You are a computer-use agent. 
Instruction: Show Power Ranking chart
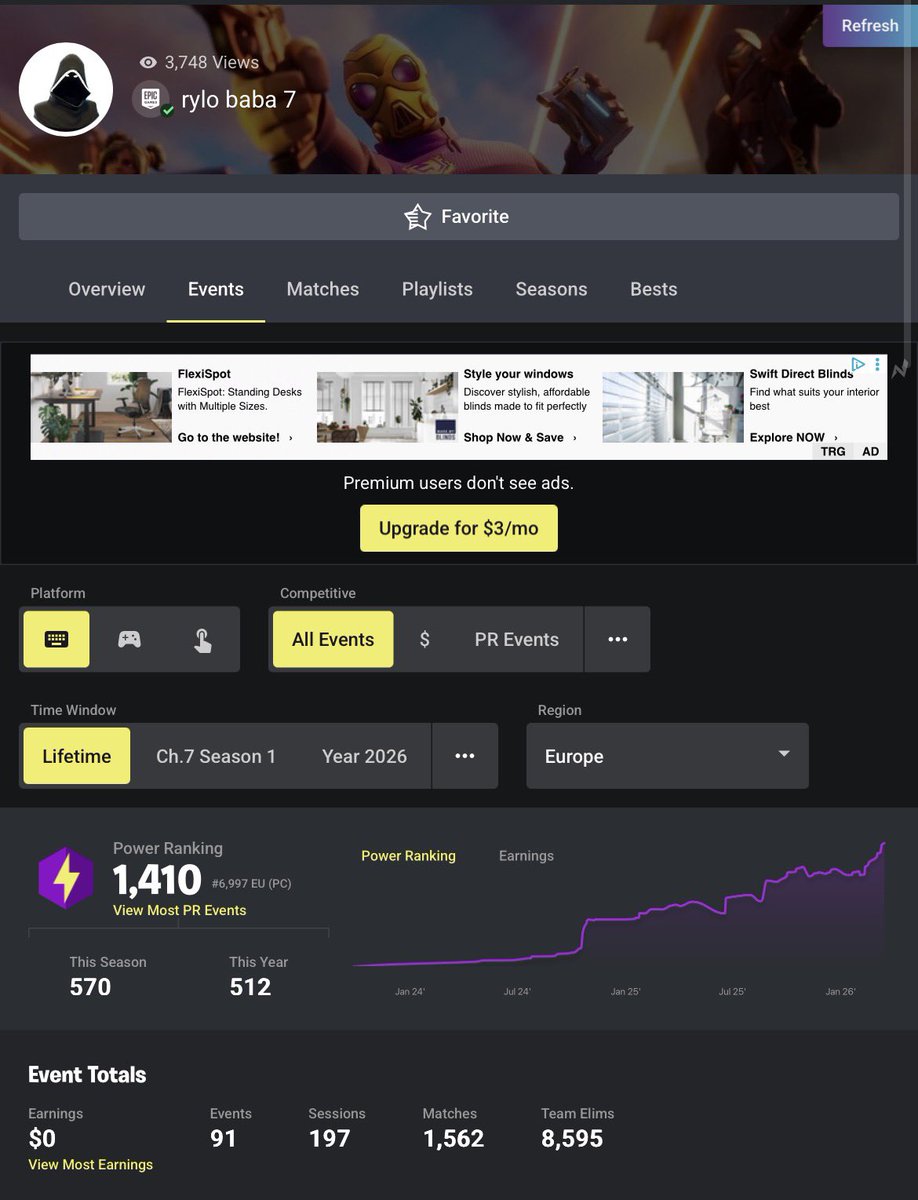(x=408, y=856)
